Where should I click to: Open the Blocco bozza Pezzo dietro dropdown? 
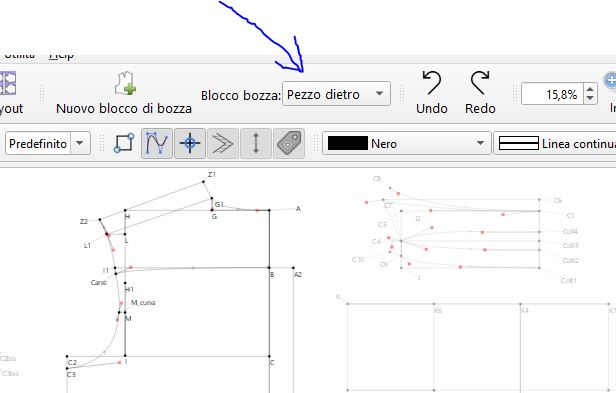pyautogui.click(x=336, y=94)
